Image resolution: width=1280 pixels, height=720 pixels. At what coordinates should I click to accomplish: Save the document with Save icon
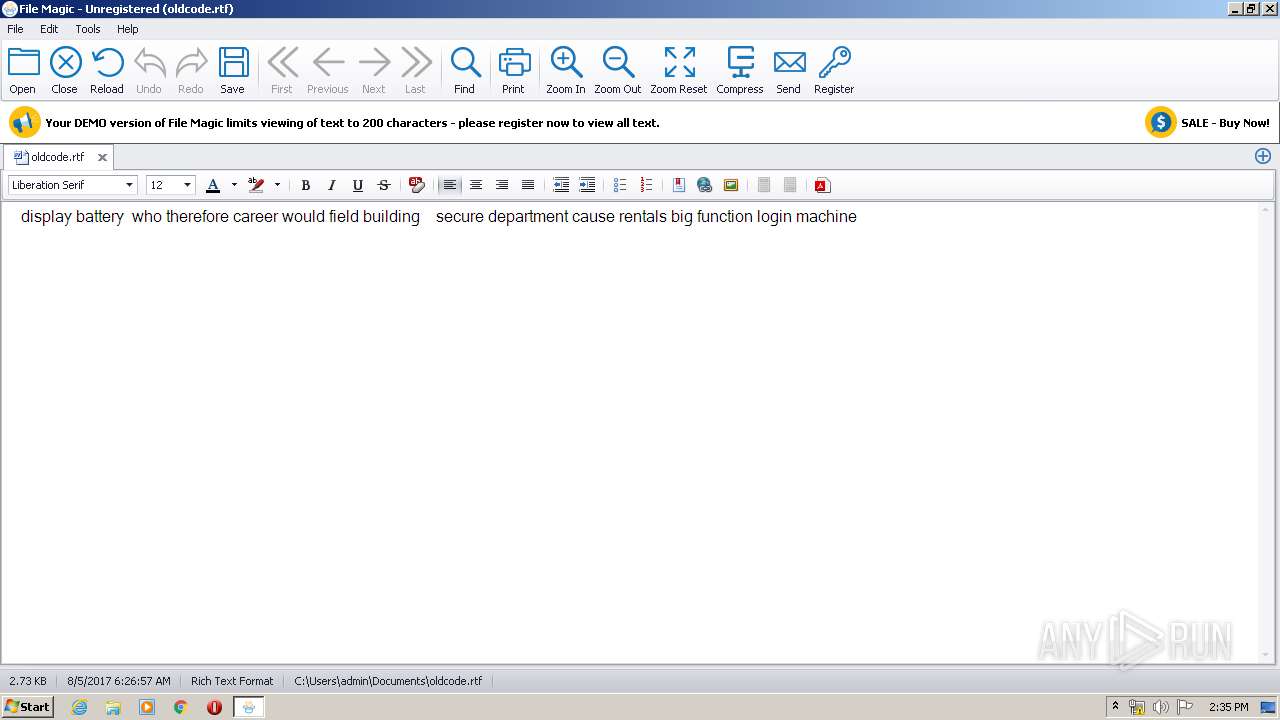[x=233, y=70]
